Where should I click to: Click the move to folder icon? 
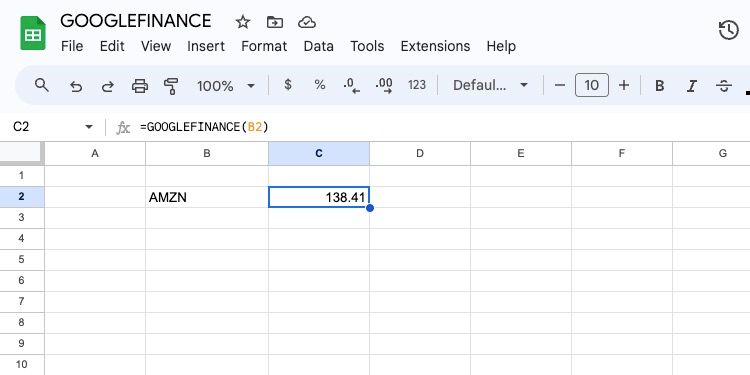[x=275, y=22]
